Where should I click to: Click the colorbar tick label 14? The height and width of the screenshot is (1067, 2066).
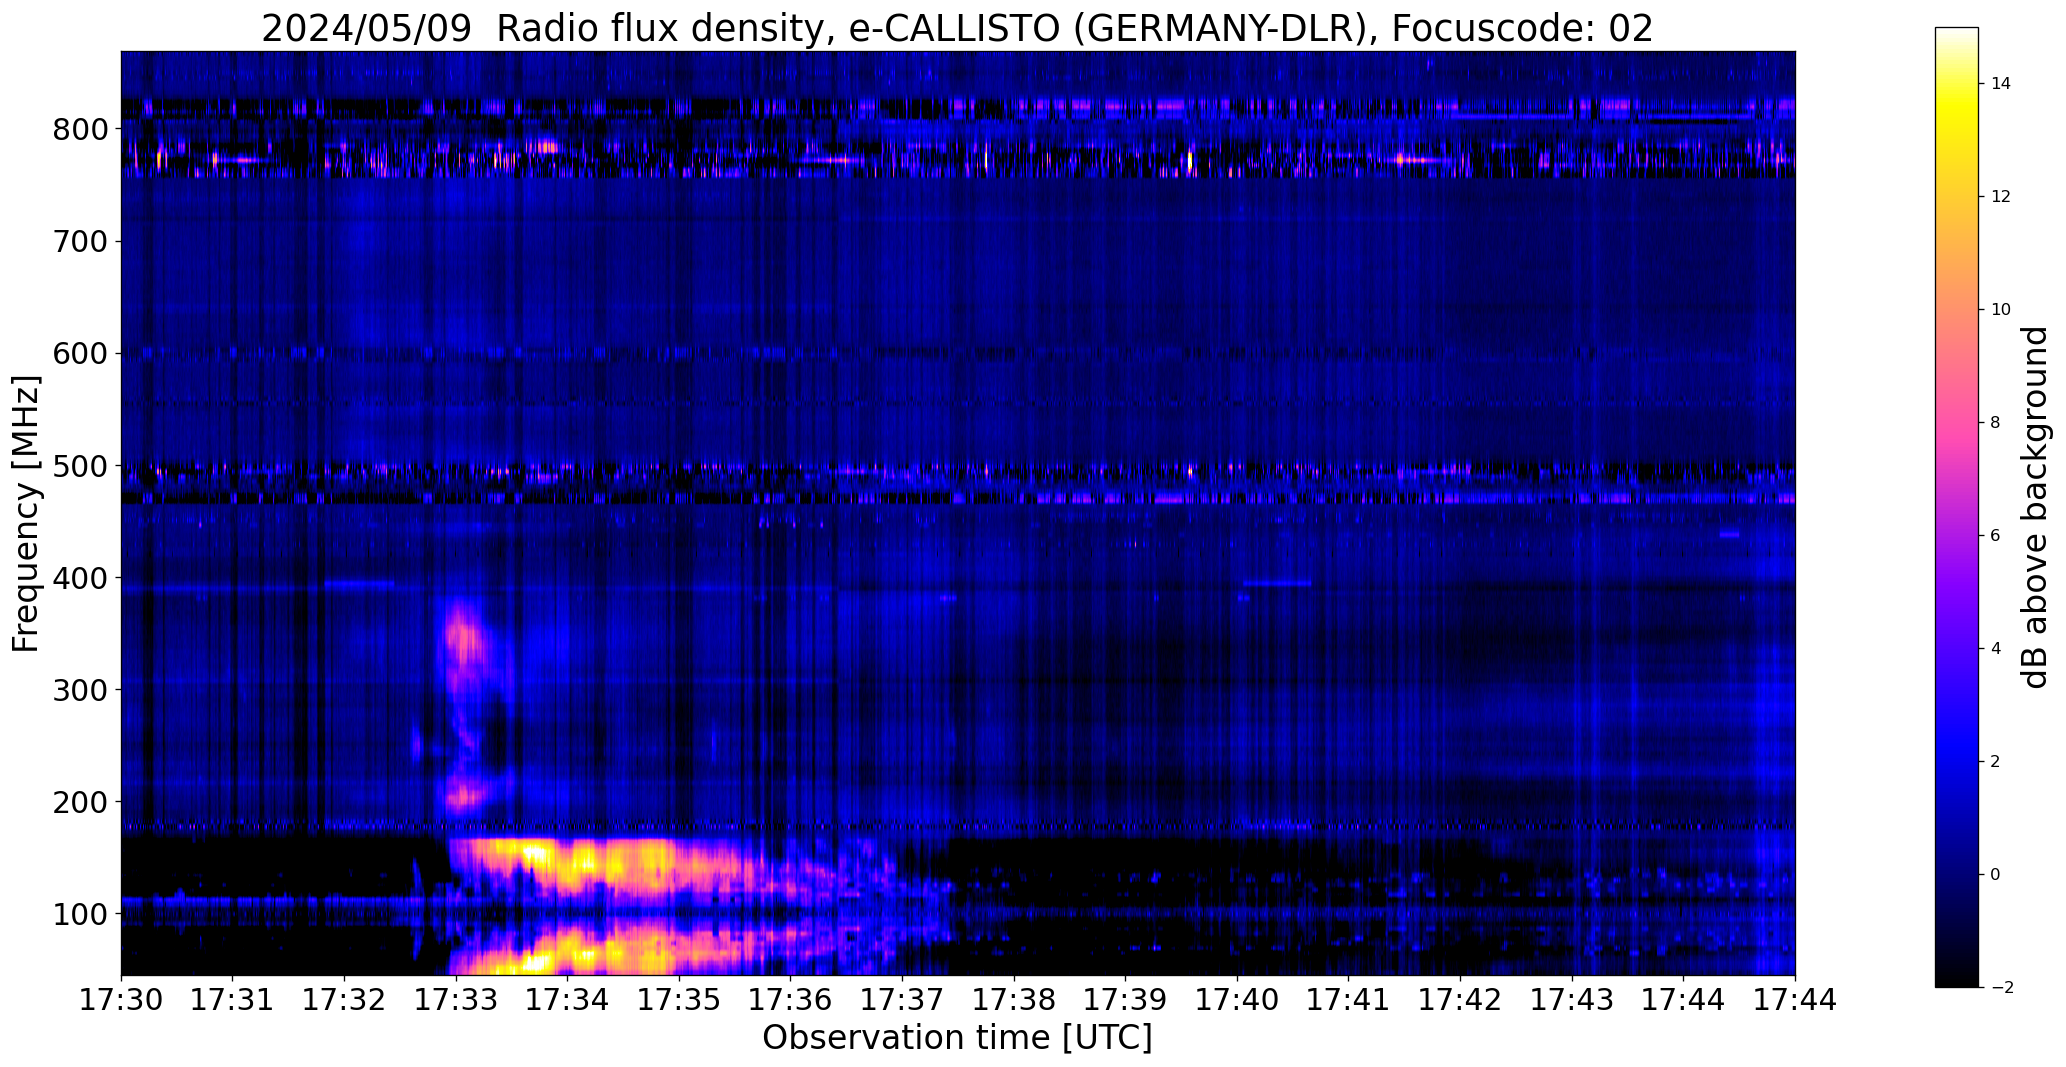click(x=2001, y=84)
